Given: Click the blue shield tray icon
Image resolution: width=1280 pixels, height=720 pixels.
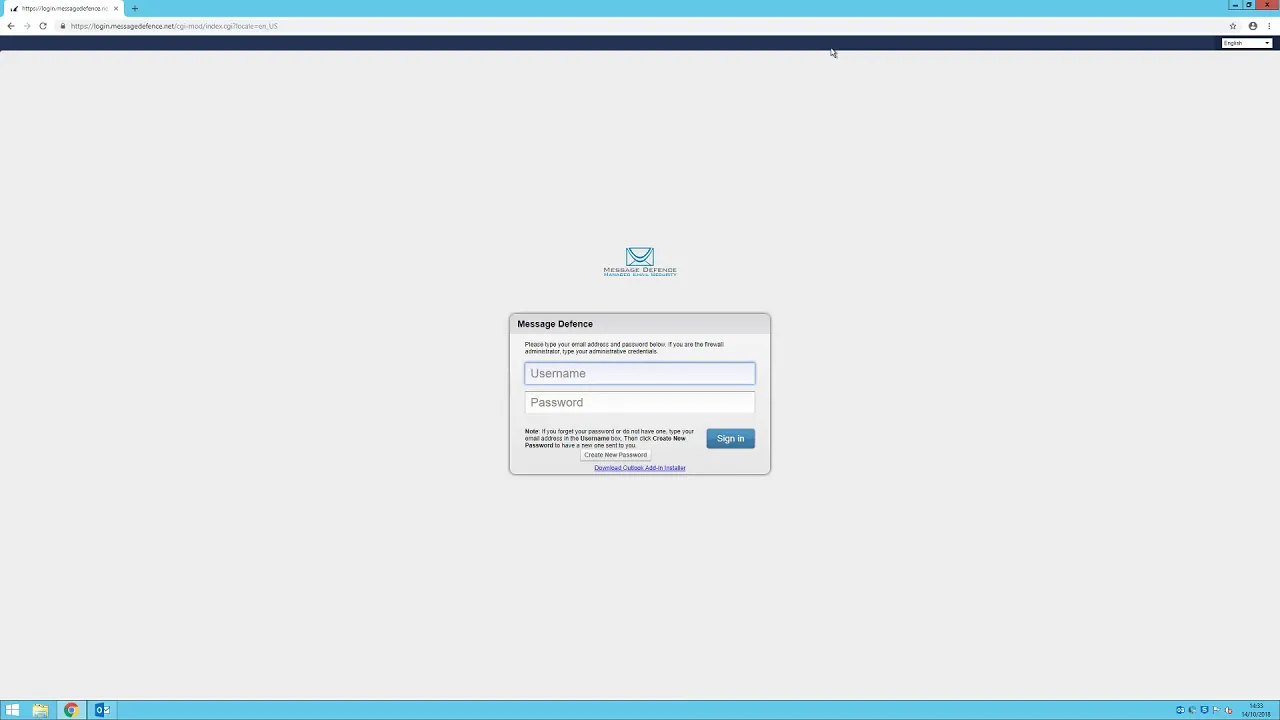Looking at the screenshot, I should pyautogui.click(x=1204, y=710).
